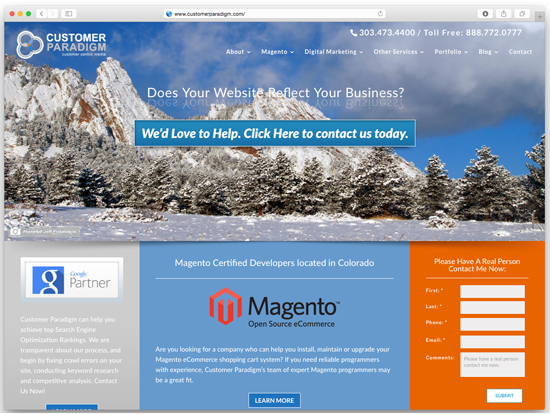Screen dimensions: 550x414
Task: Click the Customer Paradigm logo
Action: [61, 45]
